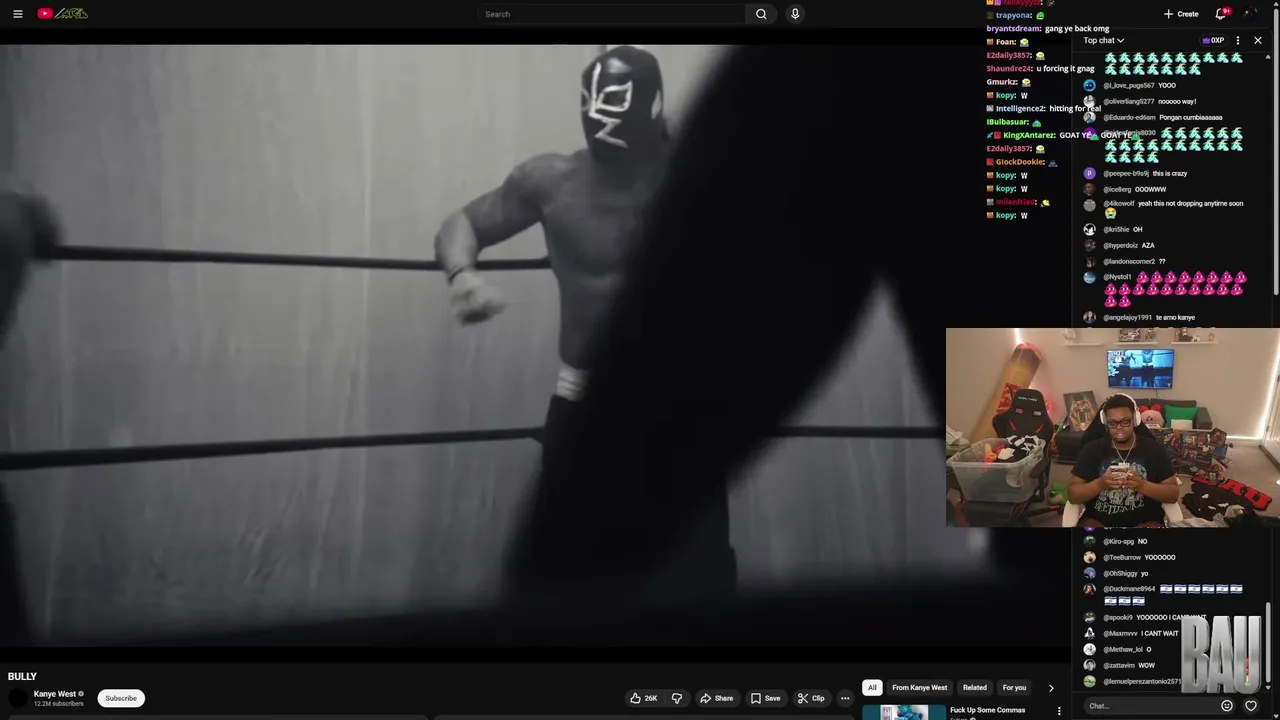This screenshot has height=720, width=1280.
Task: Open @Maxmvvv chat avatar
Action: [1089, 633]
